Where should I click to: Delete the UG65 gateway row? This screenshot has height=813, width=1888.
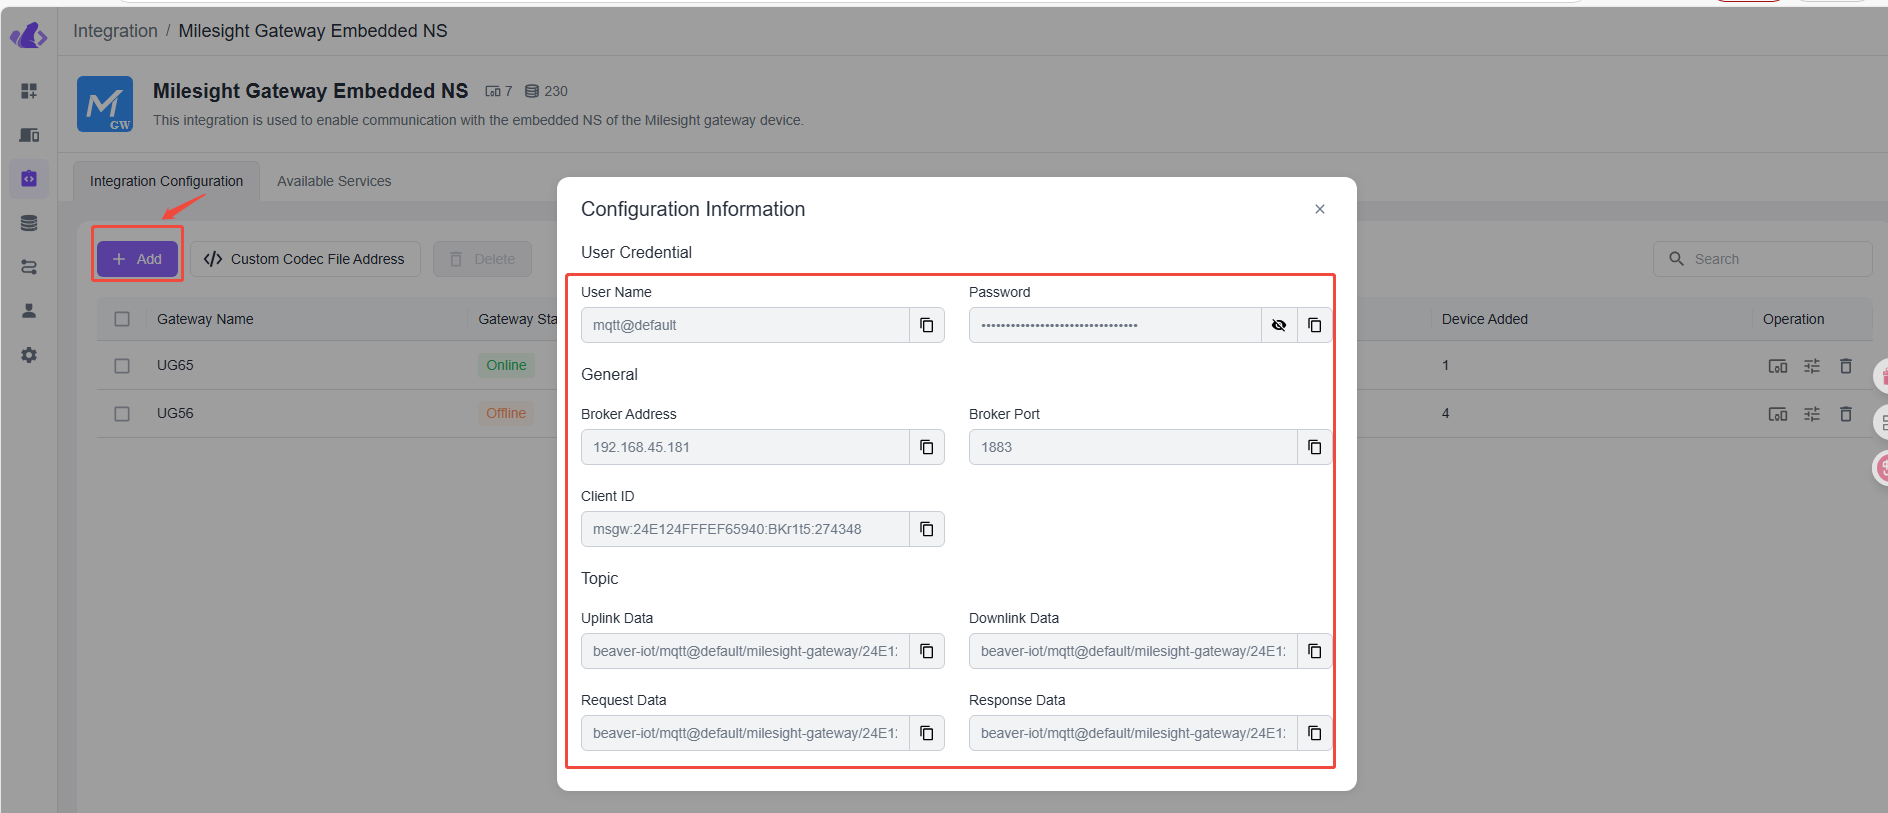(x=1846, y=366)
